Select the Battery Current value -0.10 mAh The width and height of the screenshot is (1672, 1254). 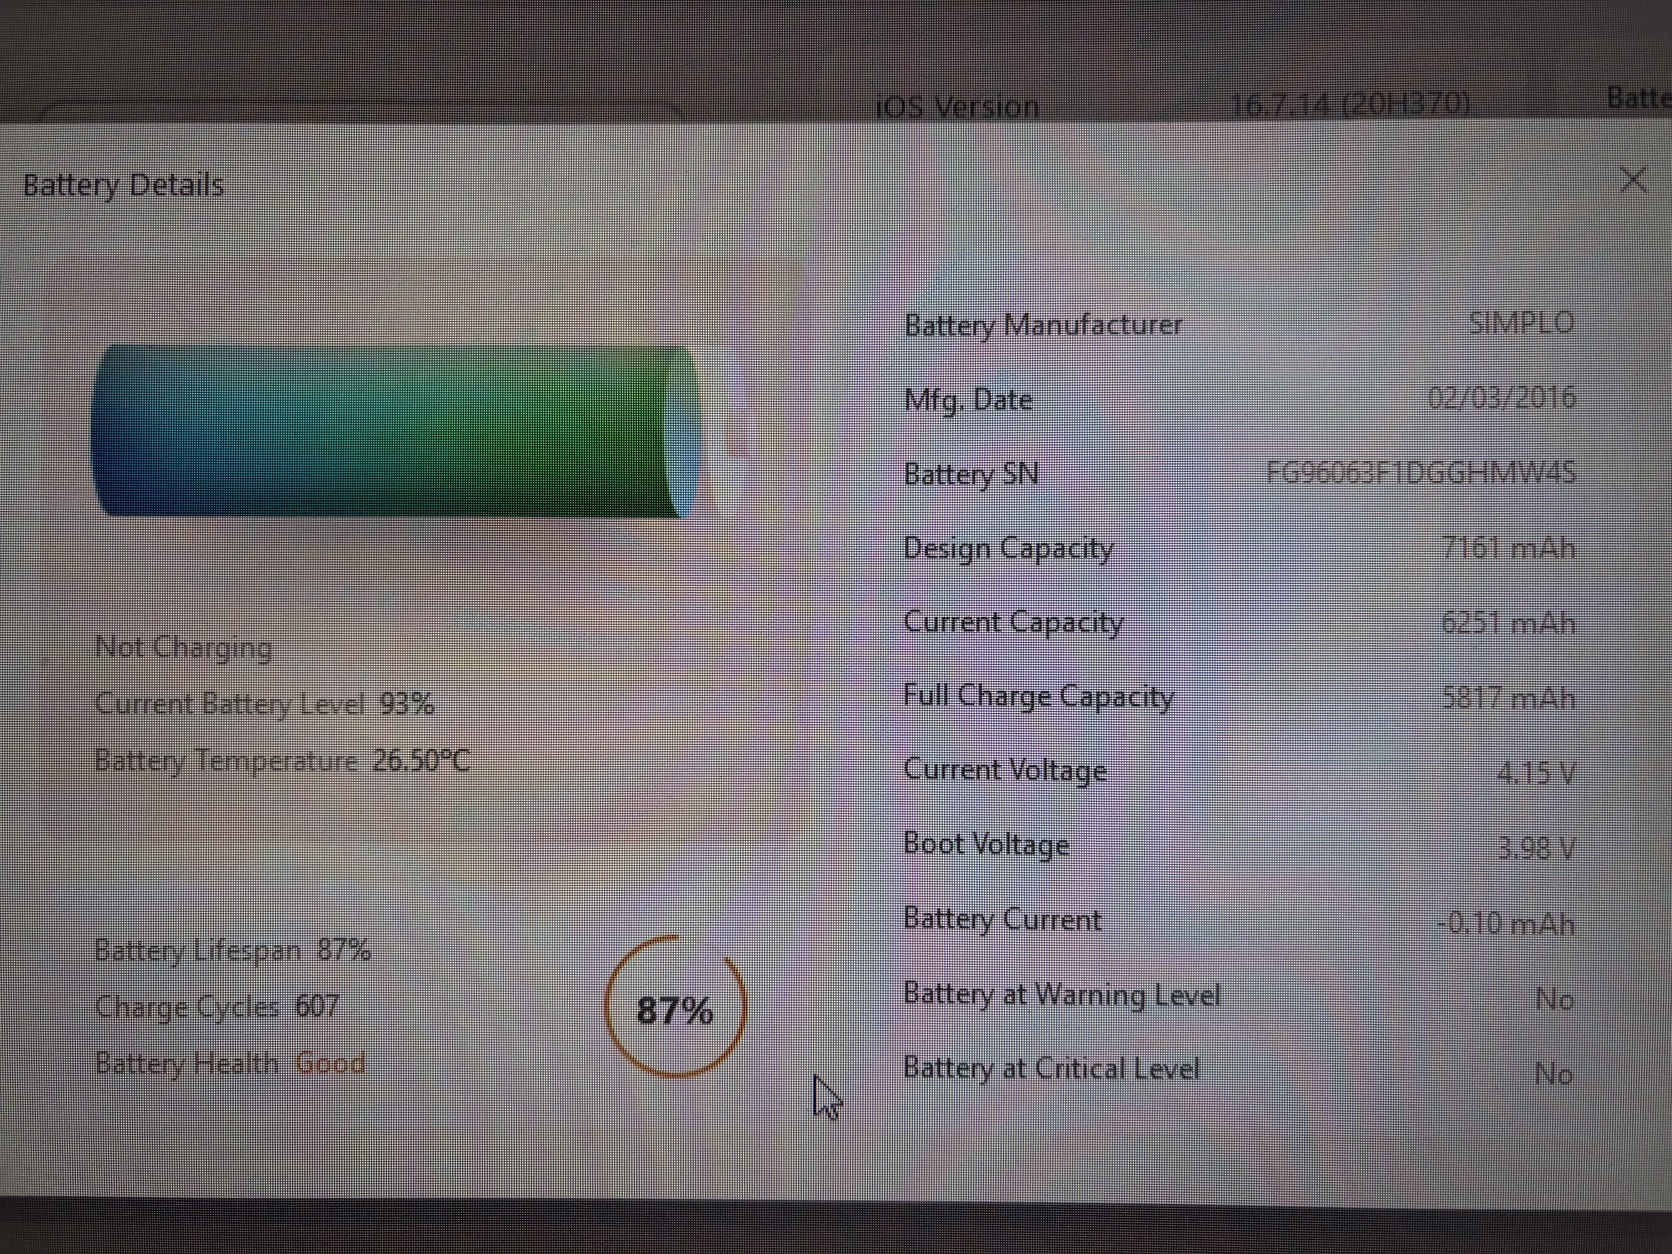coord(1506,923)
